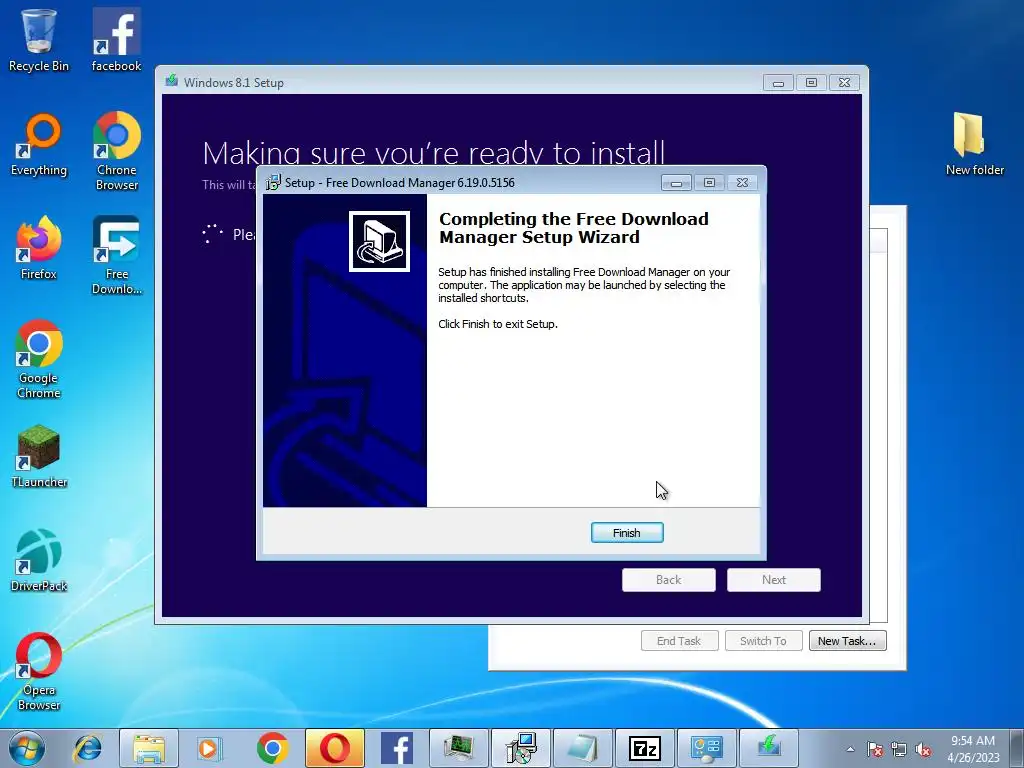
Task: Open the clock showing 9:54 AM
Action: tap(973, 749)
